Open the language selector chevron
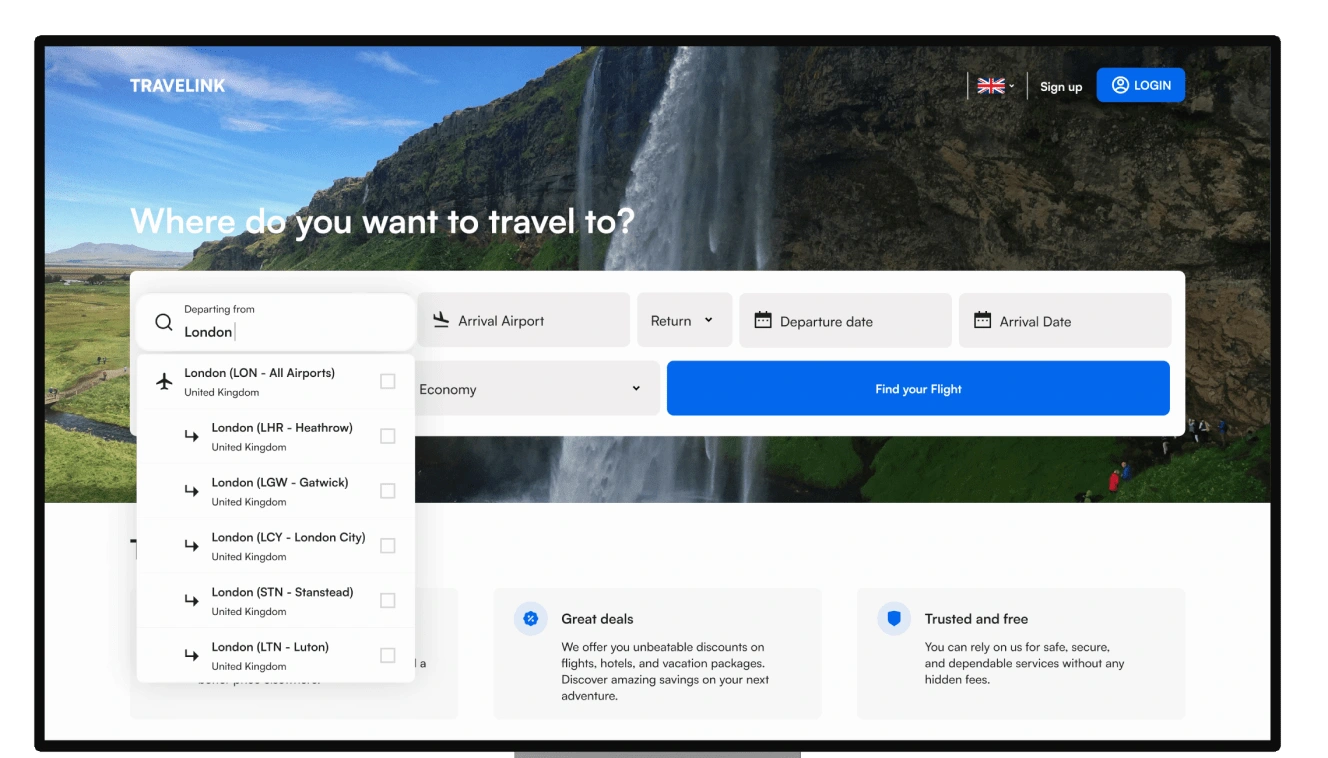Image resolution: width=1328 pixels, height=758 pixels. tap(1011, 86)
